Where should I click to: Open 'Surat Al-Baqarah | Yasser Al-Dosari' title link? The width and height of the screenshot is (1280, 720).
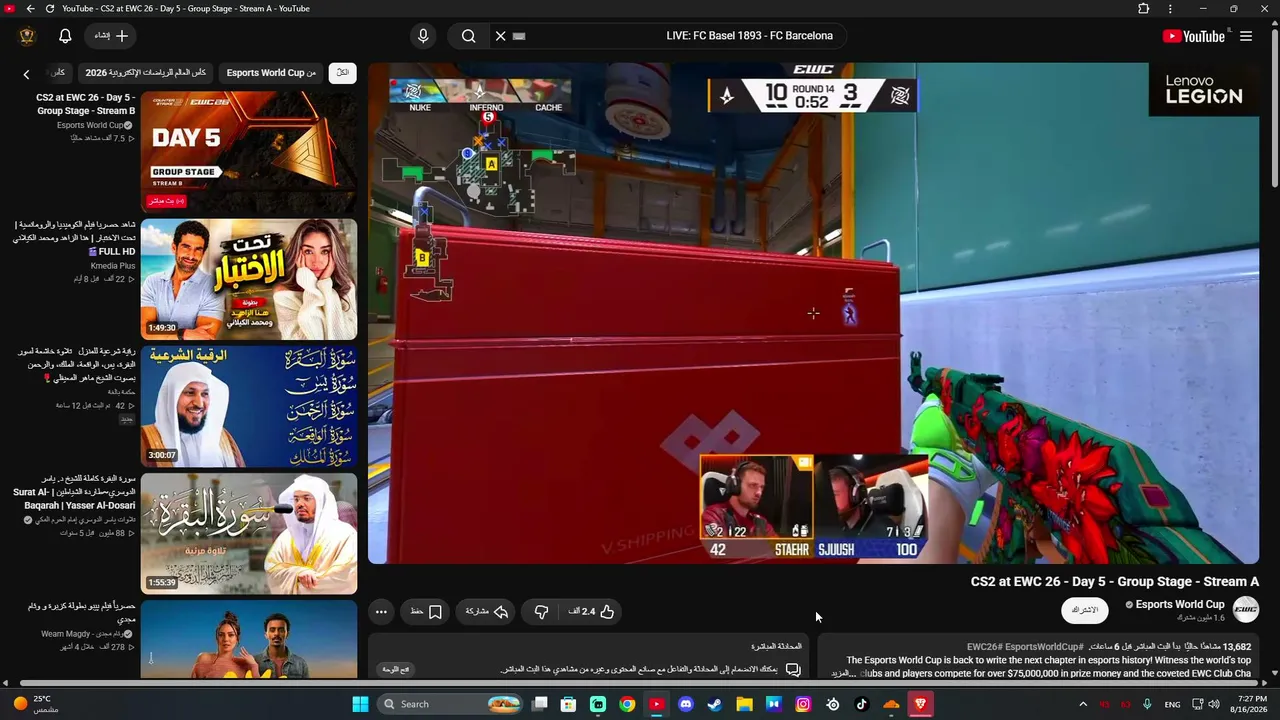tap(76, 492)
